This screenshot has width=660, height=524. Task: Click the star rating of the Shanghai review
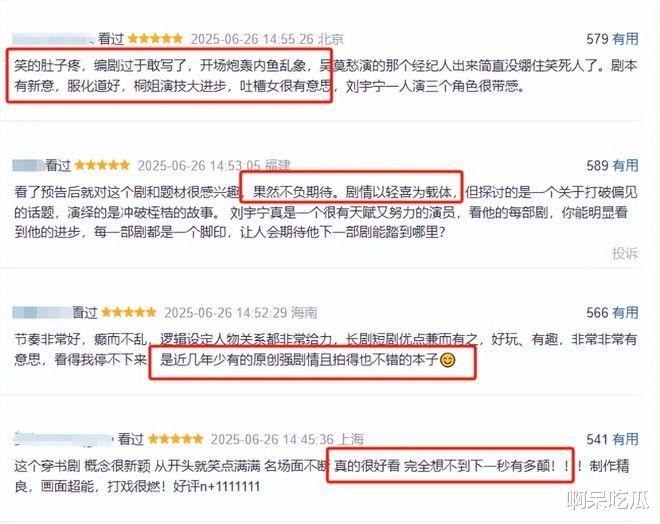176,439
